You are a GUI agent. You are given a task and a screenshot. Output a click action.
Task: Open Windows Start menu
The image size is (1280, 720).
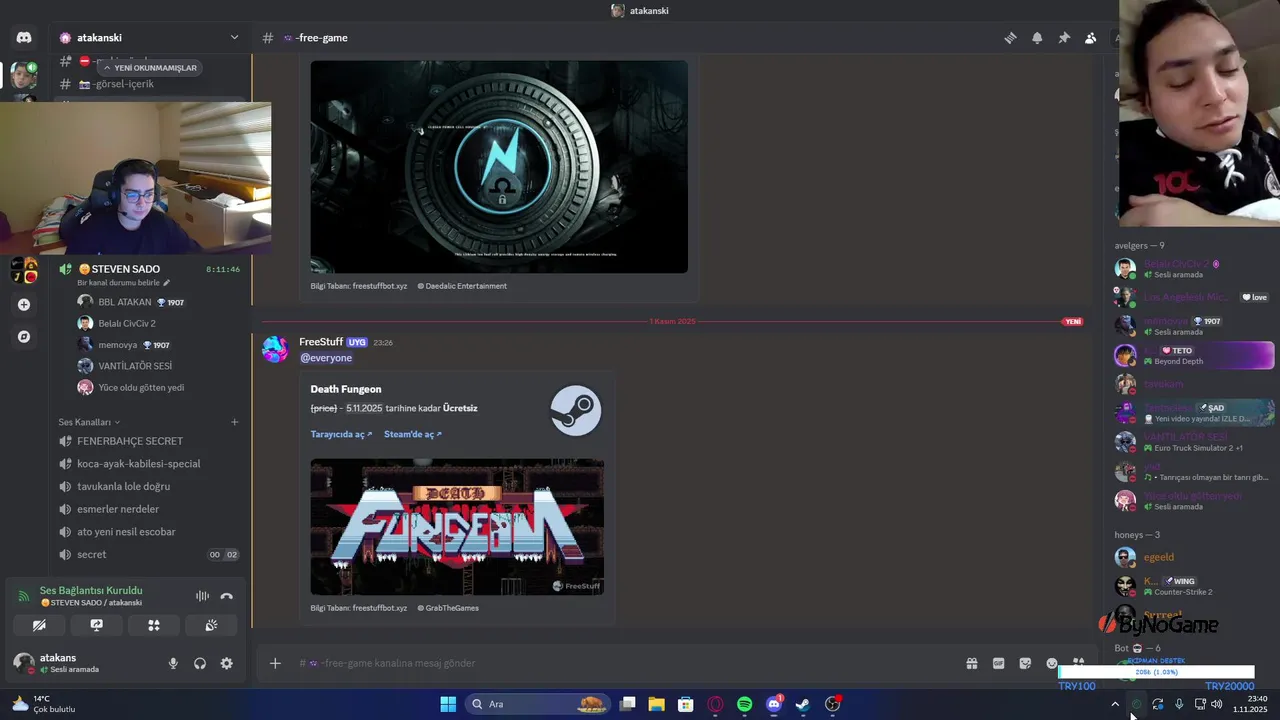pos(448,704)
